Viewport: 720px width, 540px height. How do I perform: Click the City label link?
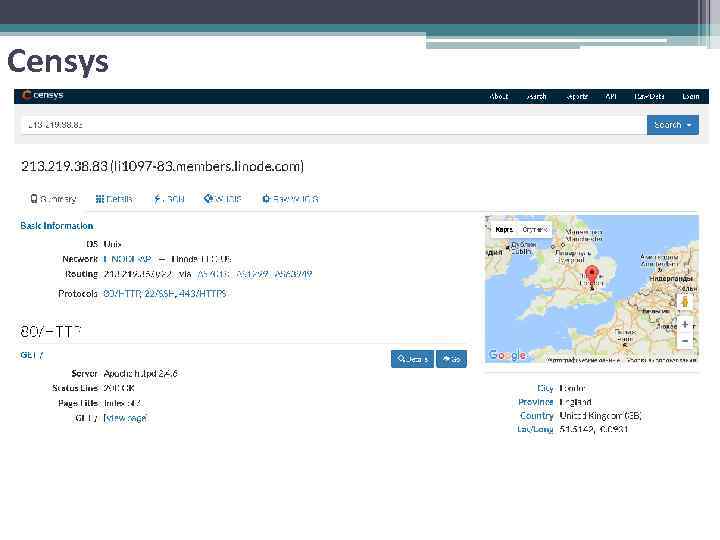click(x=545, y=388)
